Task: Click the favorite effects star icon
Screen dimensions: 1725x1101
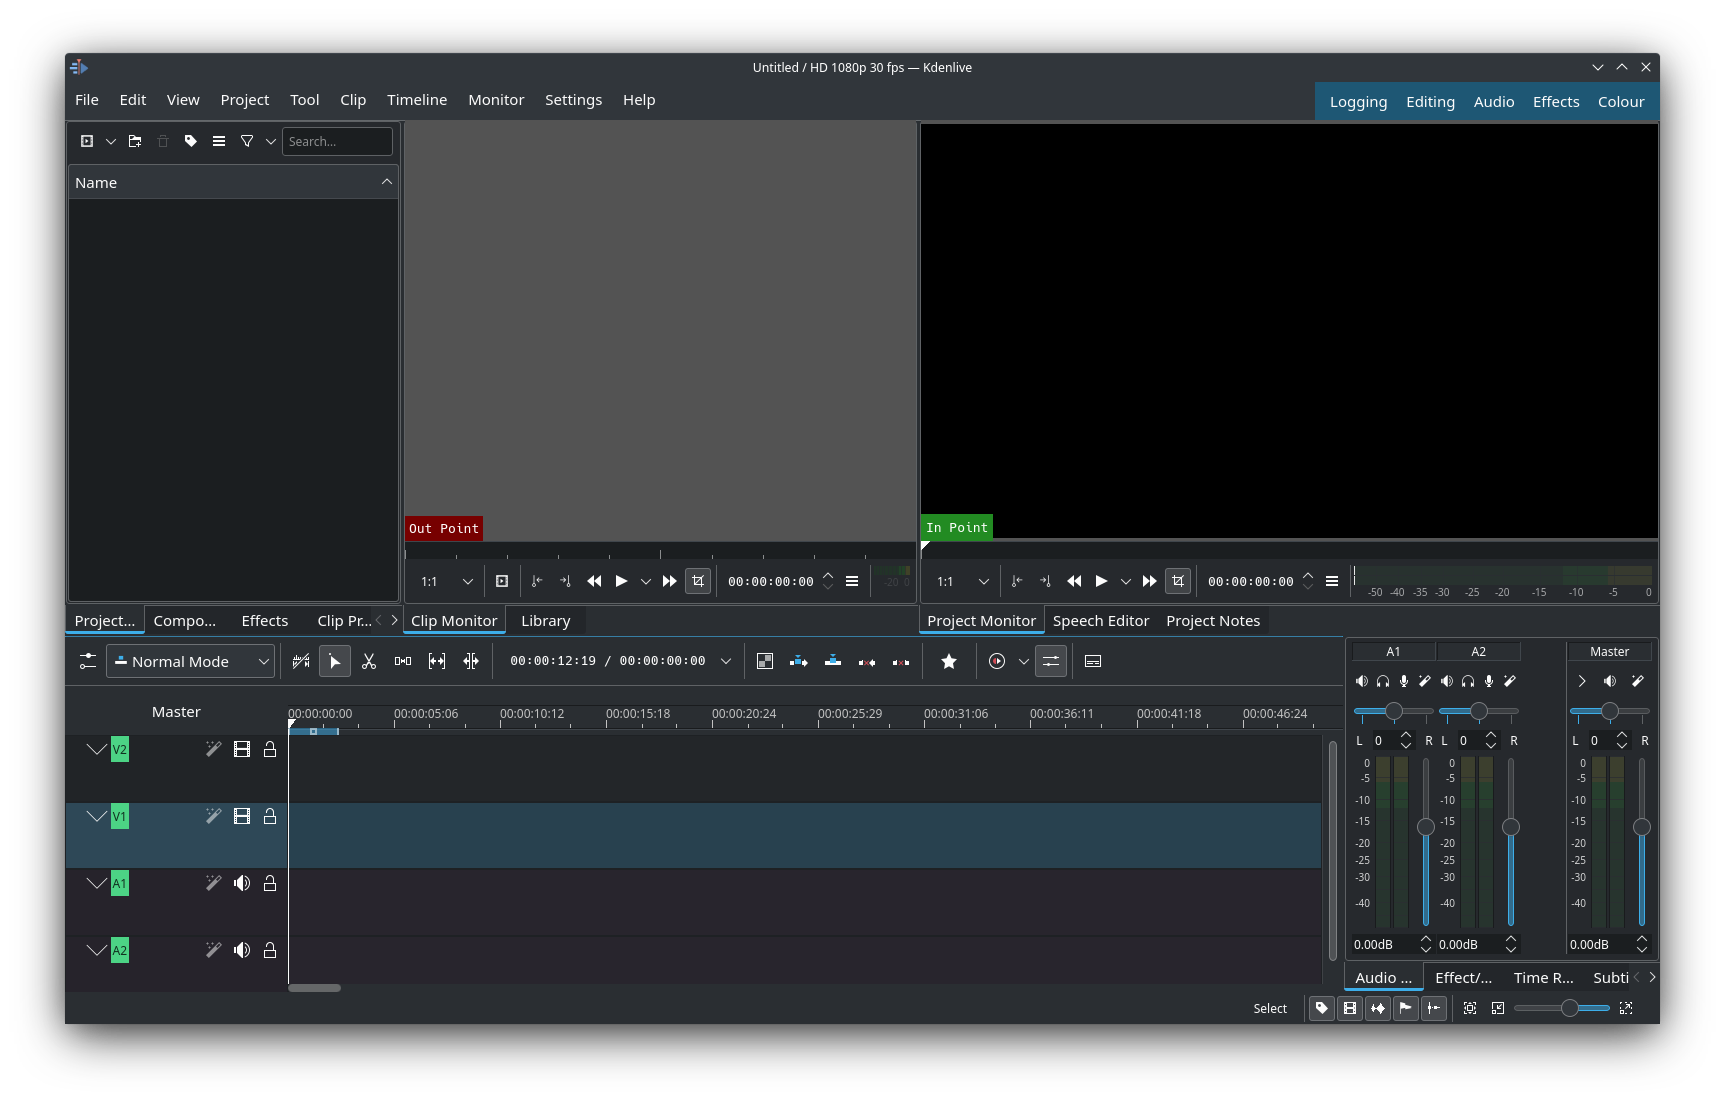Action: coord(949,661)
